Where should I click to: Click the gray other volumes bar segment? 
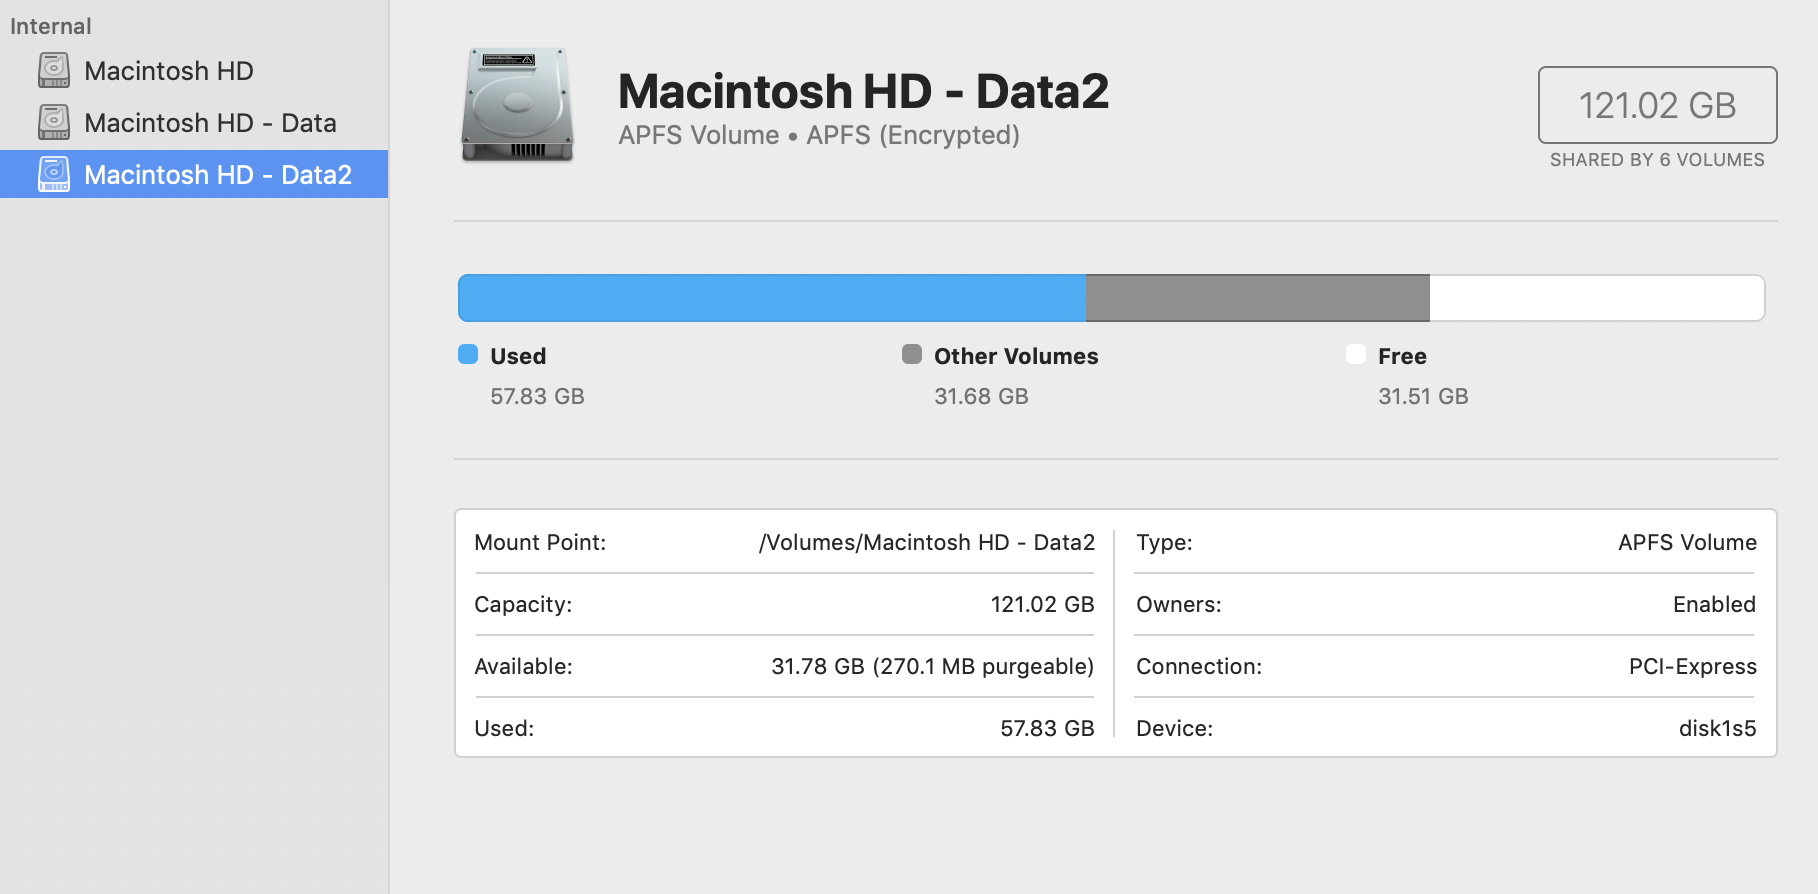coord(1257,298)
